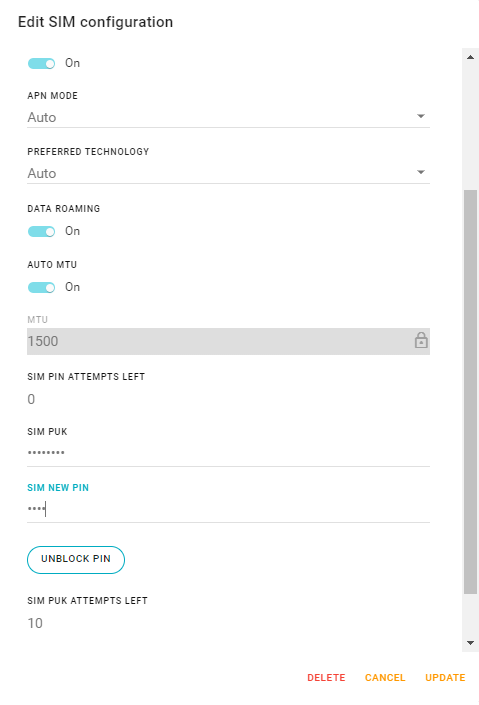Disable the Data Roaming toggle
Screen dimensions: 479x705
click(41, 232)
